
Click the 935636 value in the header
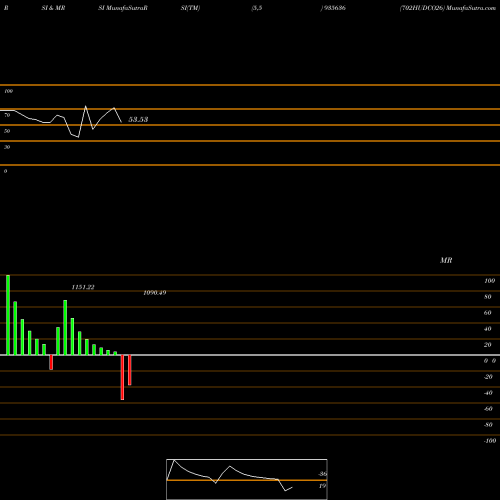[x=334, y=8]
